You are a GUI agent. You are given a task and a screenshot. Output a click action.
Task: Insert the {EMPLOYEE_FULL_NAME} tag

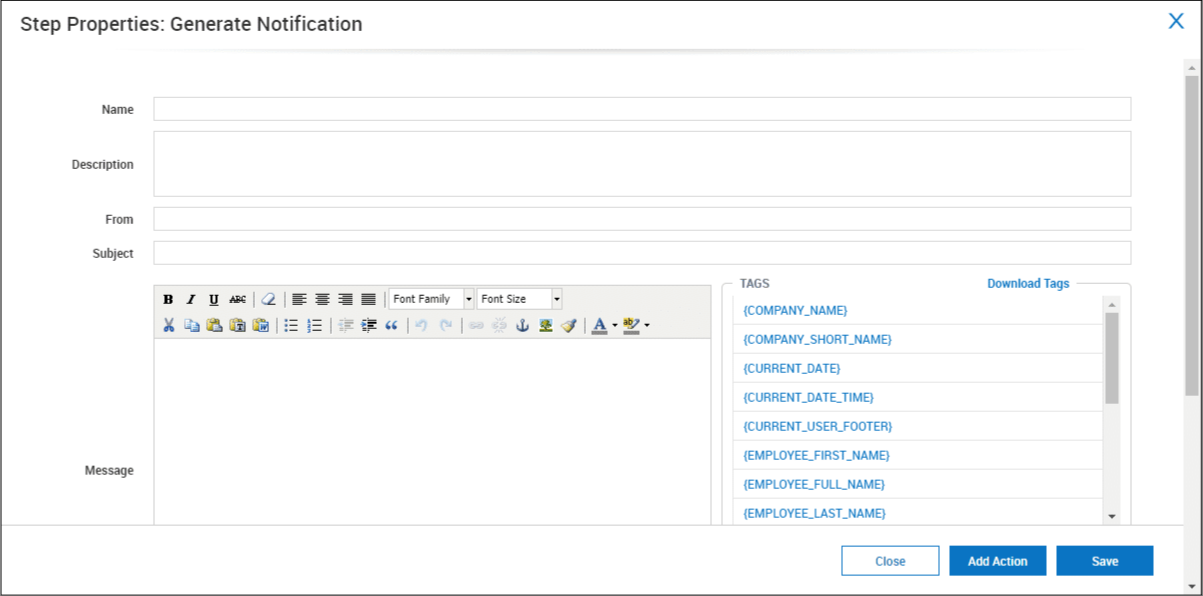click(814, 485)
